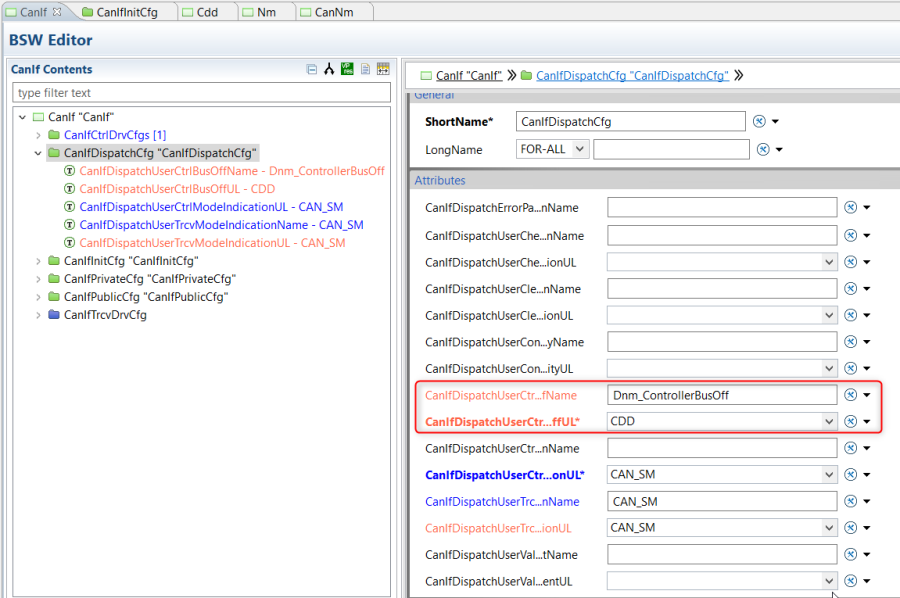The height and width of the screenshot is (598, 900).
Task: Collapse the CanIfDispatchCfg tree node
Action: 38,153
